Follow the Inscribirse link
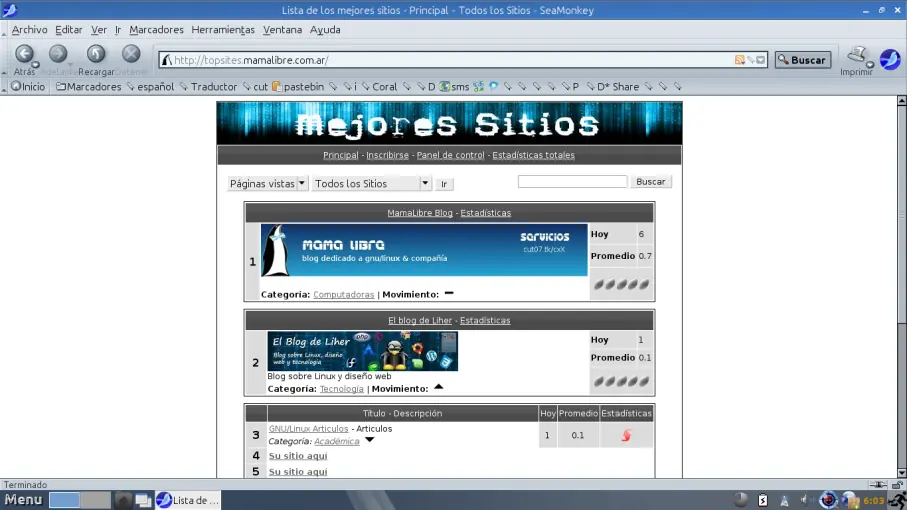 pos(387,155)
